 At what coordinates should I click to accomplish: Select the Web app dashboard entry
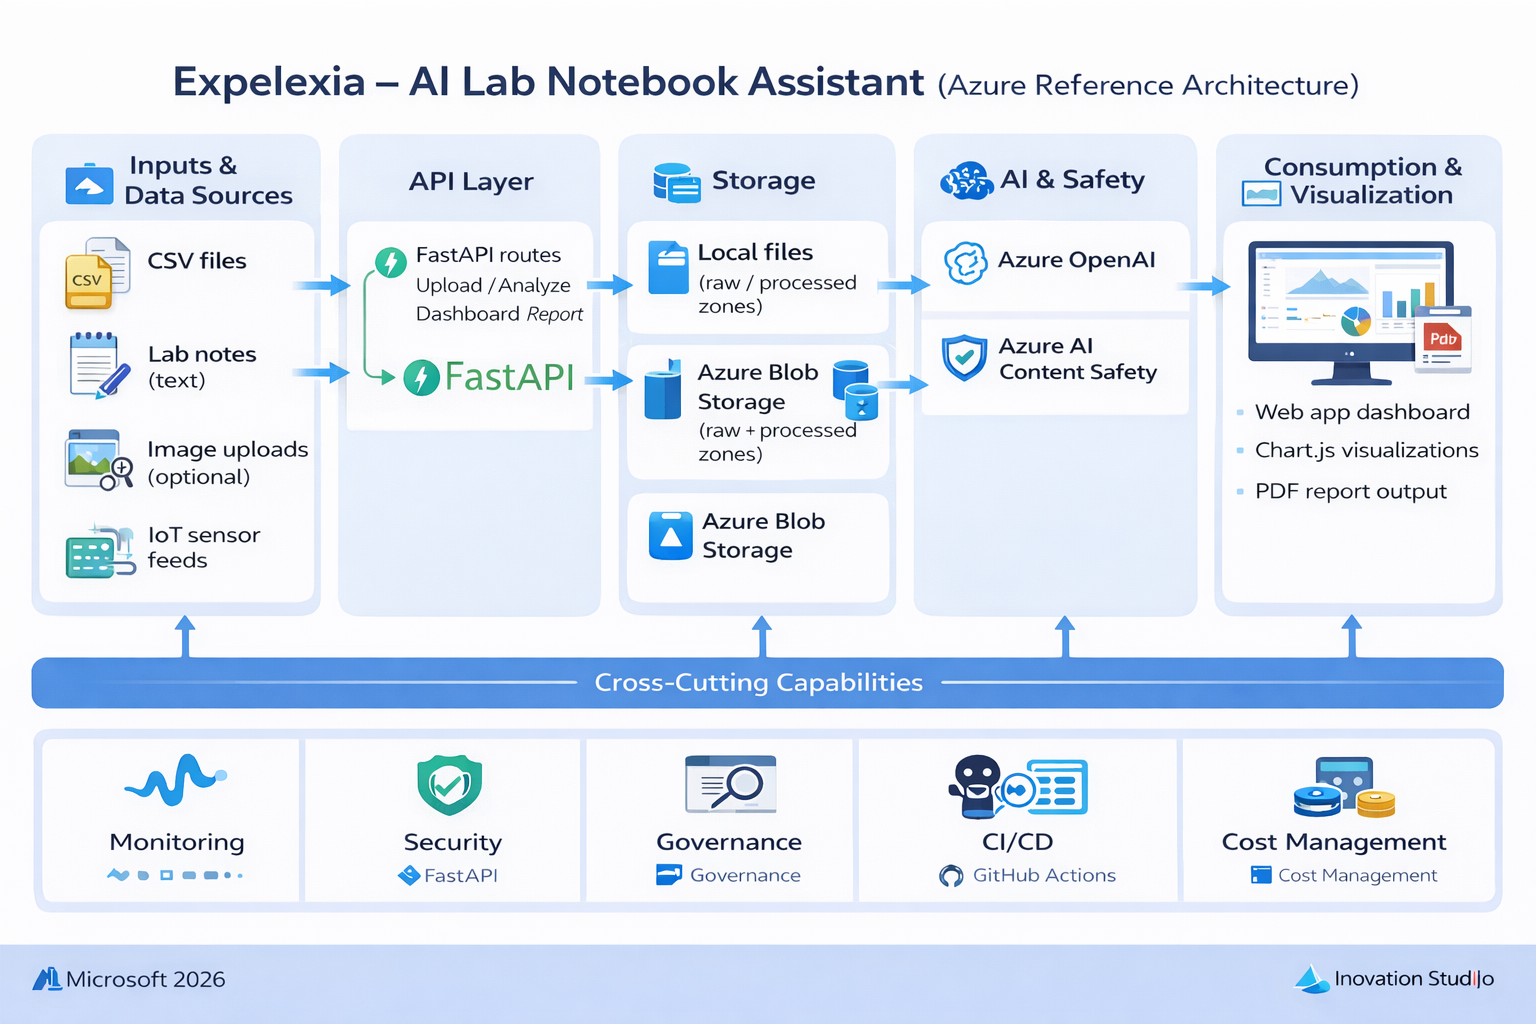1361,411
